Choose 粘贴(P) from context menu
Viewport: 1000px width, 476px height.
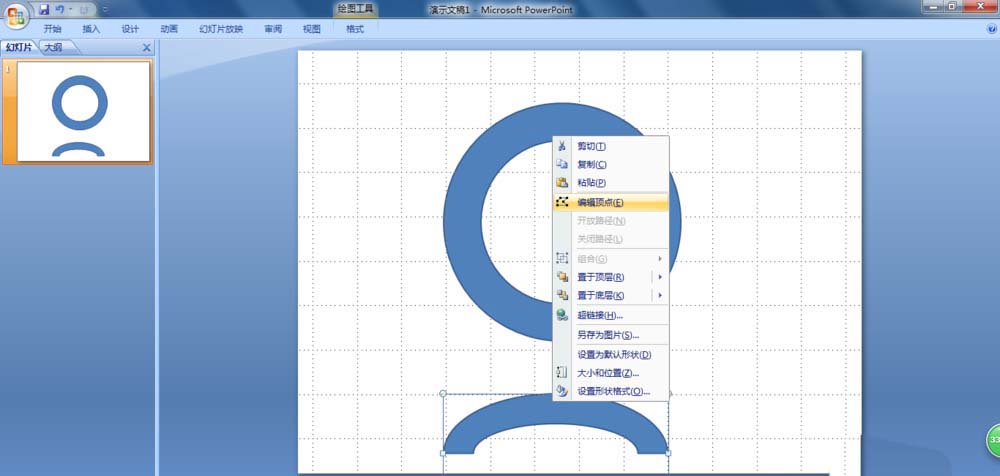tap(610, 182)
